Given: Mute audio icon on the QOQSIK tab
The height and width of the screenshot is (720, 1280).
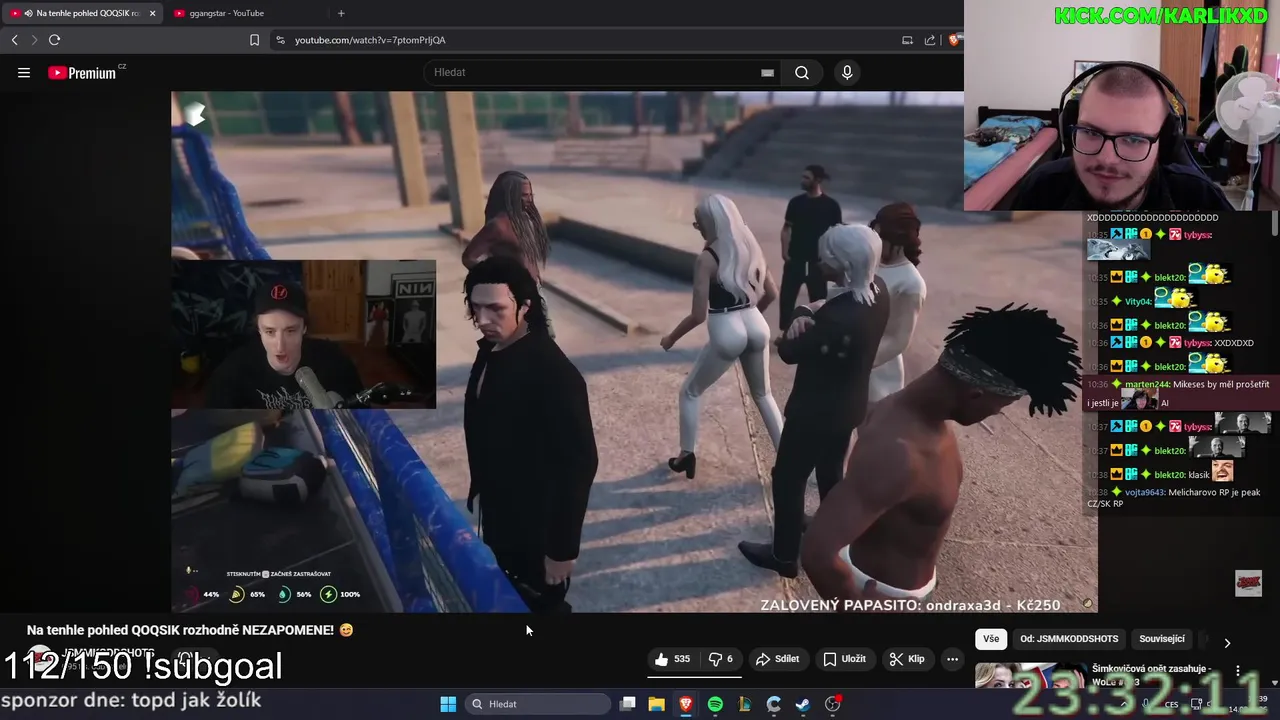Looking at the screenshot, I should [28, 13].
